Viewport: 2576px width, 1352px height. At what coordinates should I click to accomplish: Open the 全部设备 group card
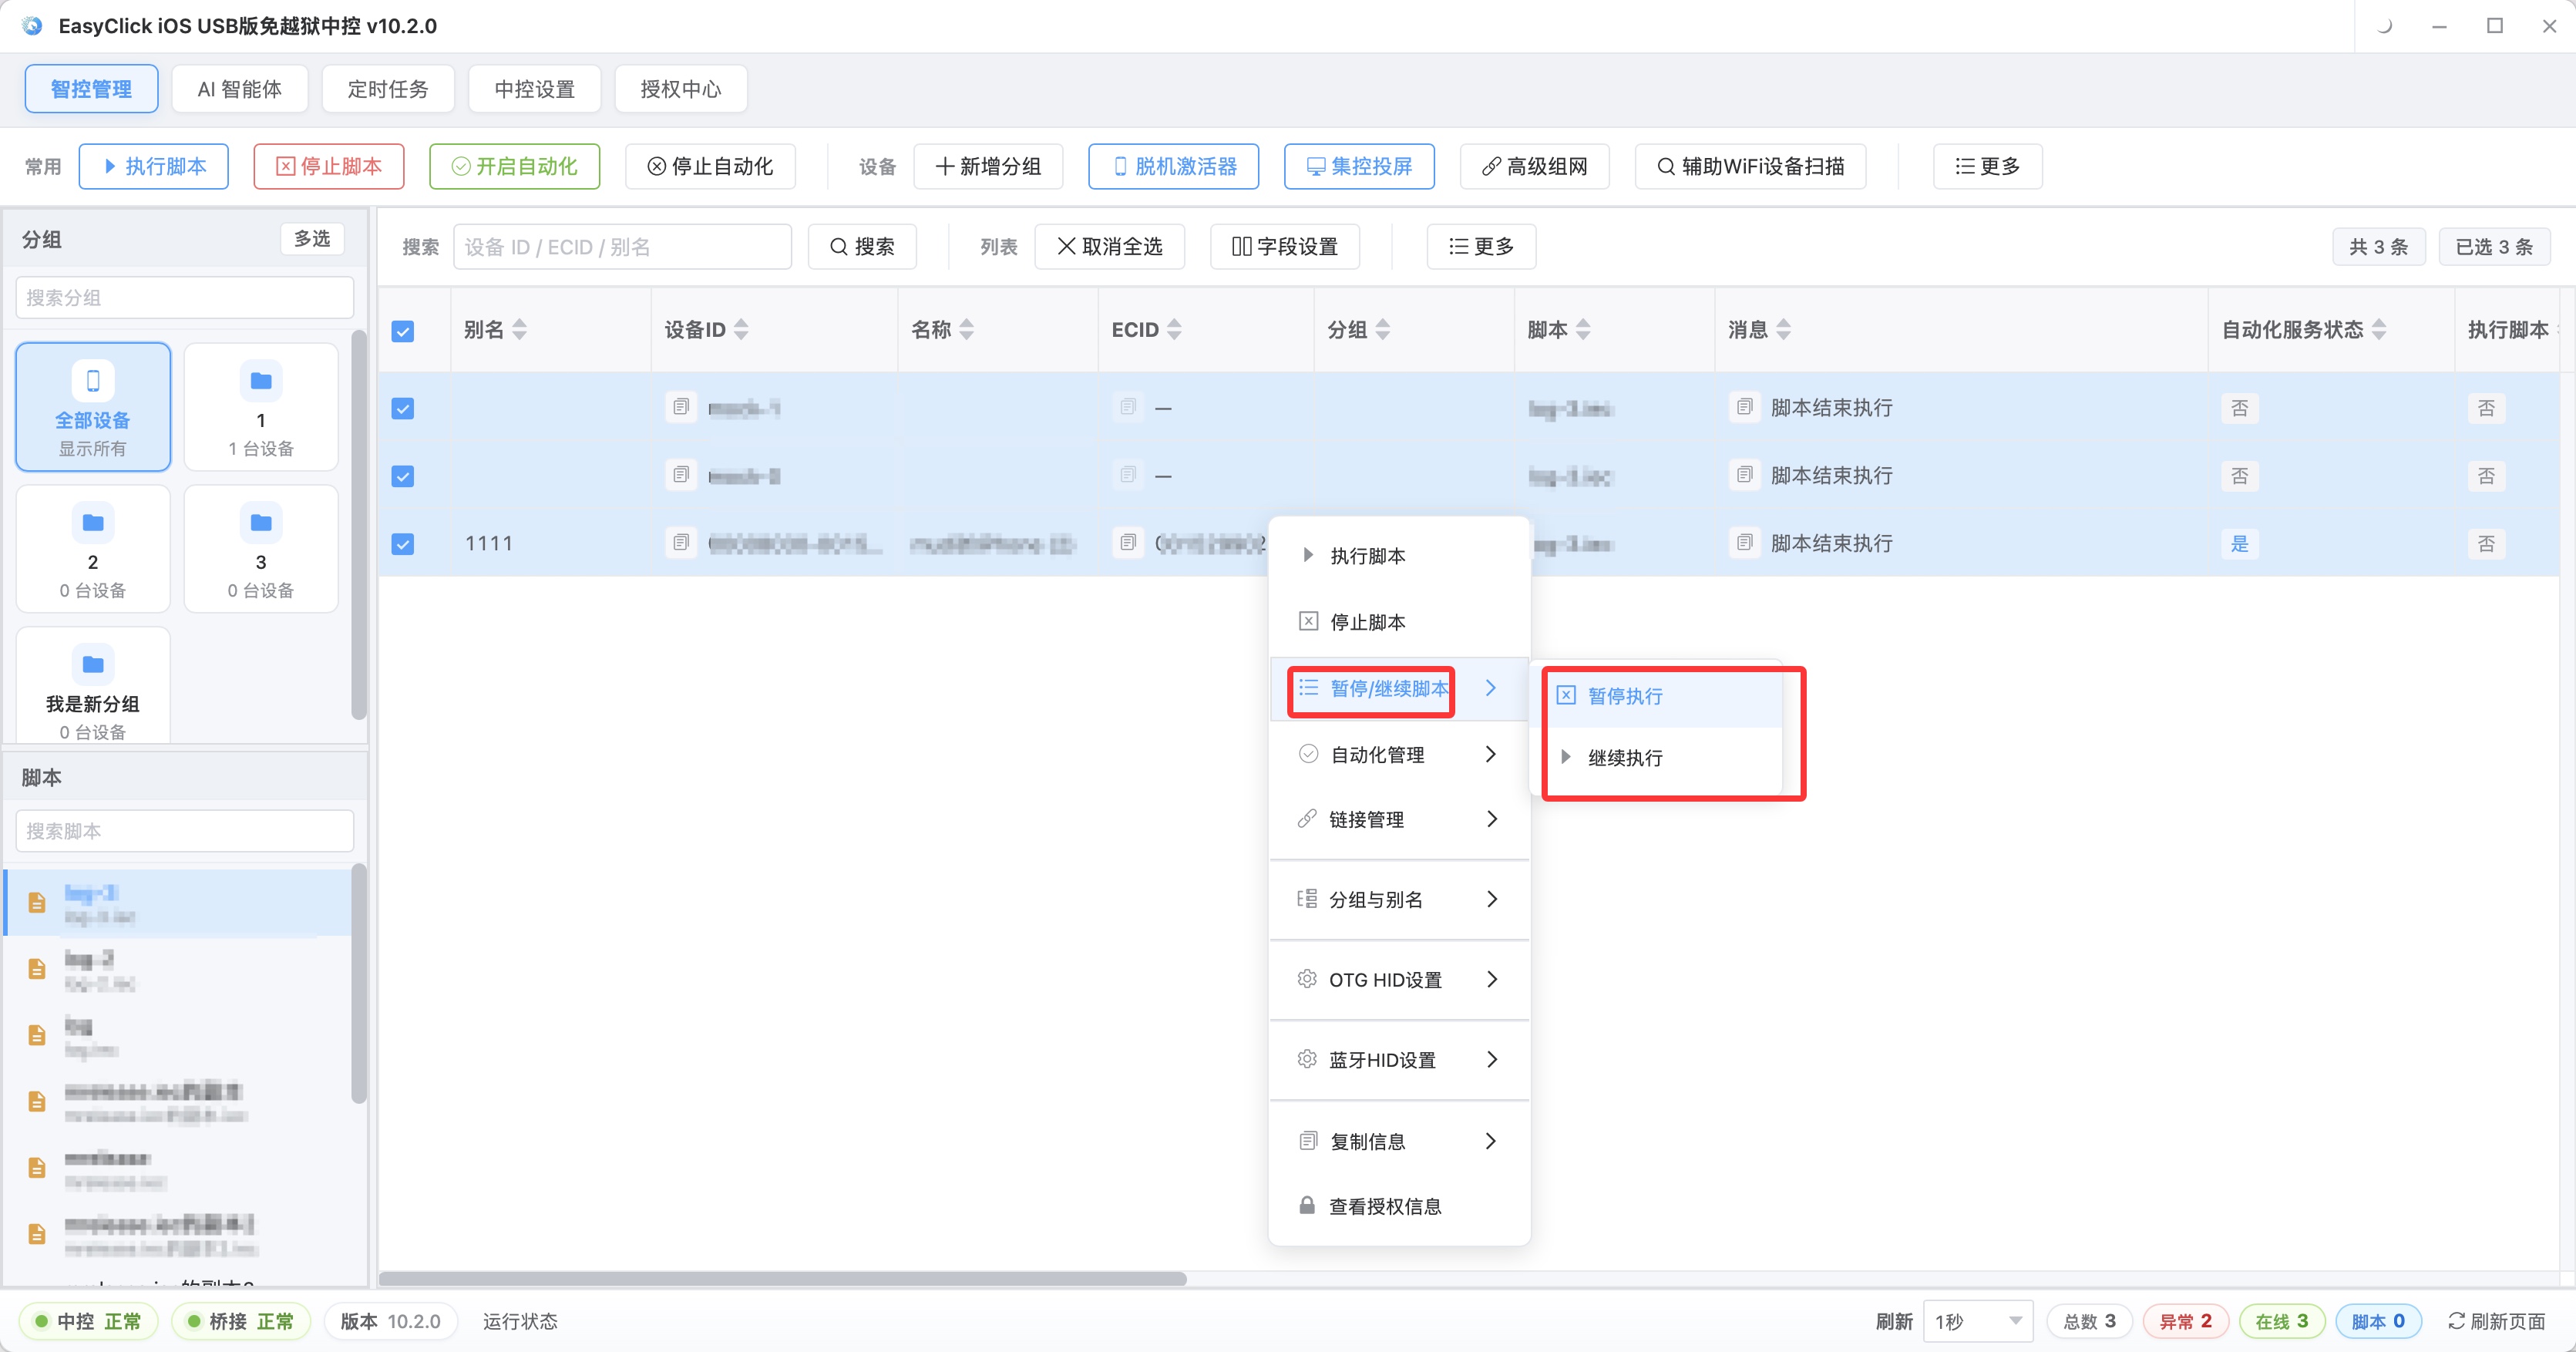click(93, 407)
